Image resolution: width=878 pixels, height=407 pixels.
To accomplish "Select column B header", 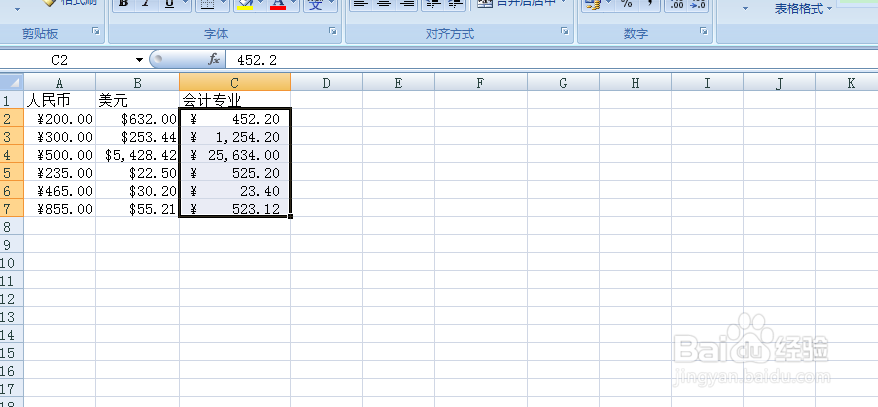I will (138, 83).
